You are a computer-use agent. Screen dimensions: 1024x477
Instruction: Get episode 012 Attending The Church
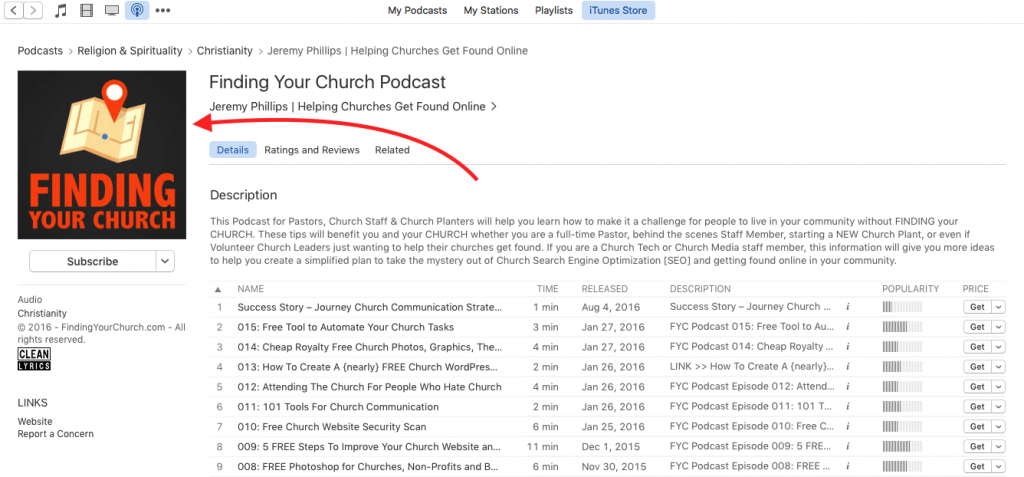(x=978, y=387)
